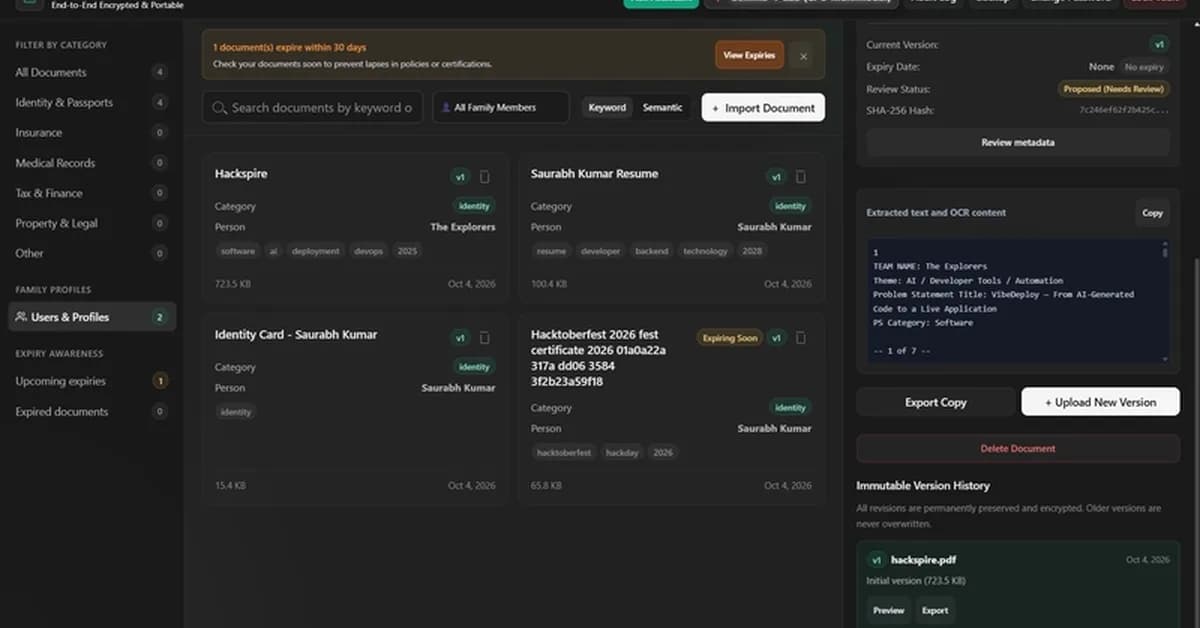Click the Expiring Soon badge
The image size is (1200, 628).
(730, 338)
